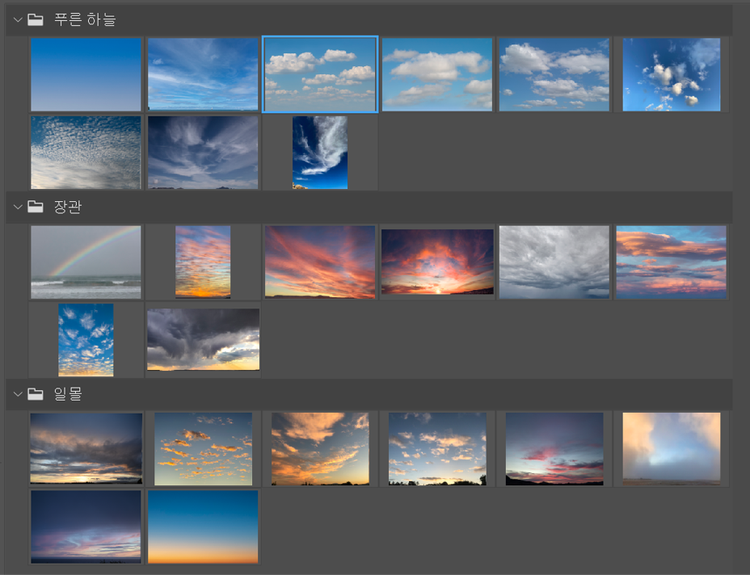Choose the portrait orange rippled sunset sky in 장관
This screenshot has height=575, width=750.
[x=203, y=262]
